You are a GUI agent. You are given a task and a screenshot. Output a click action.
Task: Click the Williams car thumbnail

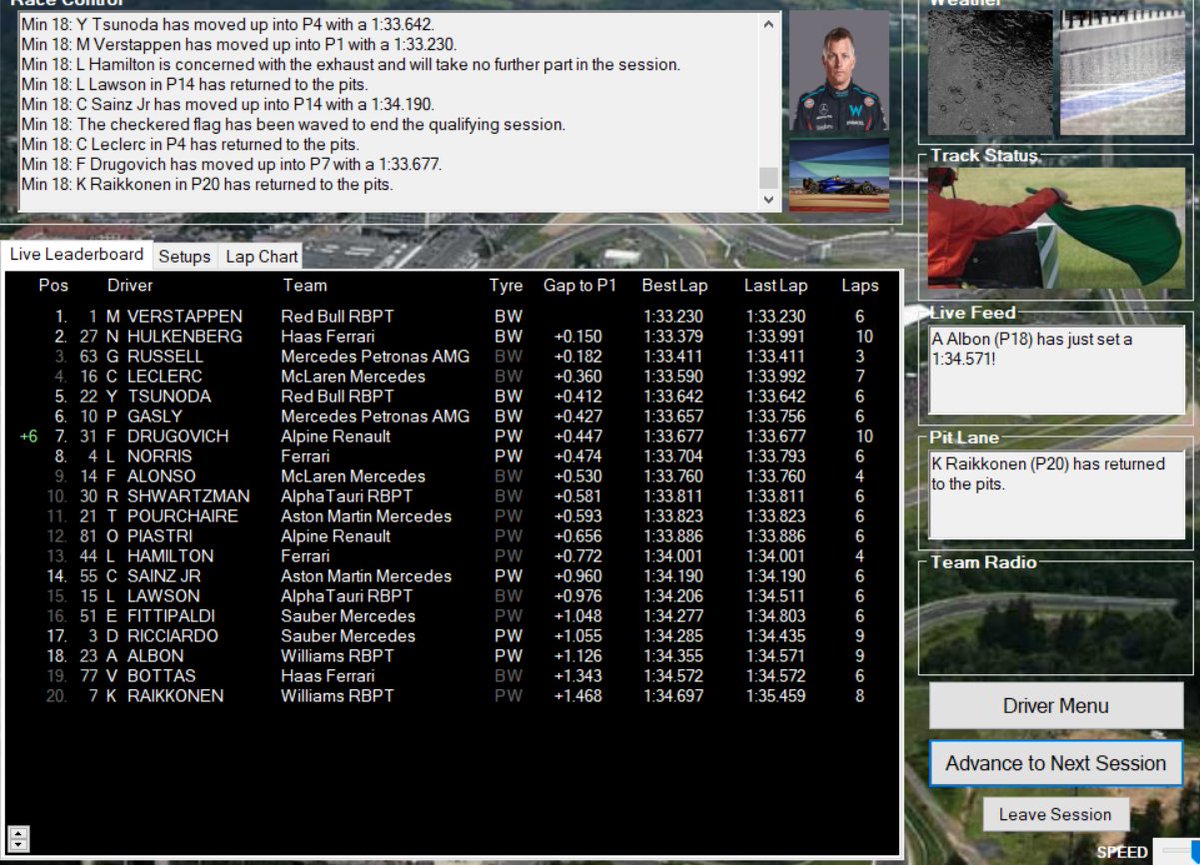(839, 175)
